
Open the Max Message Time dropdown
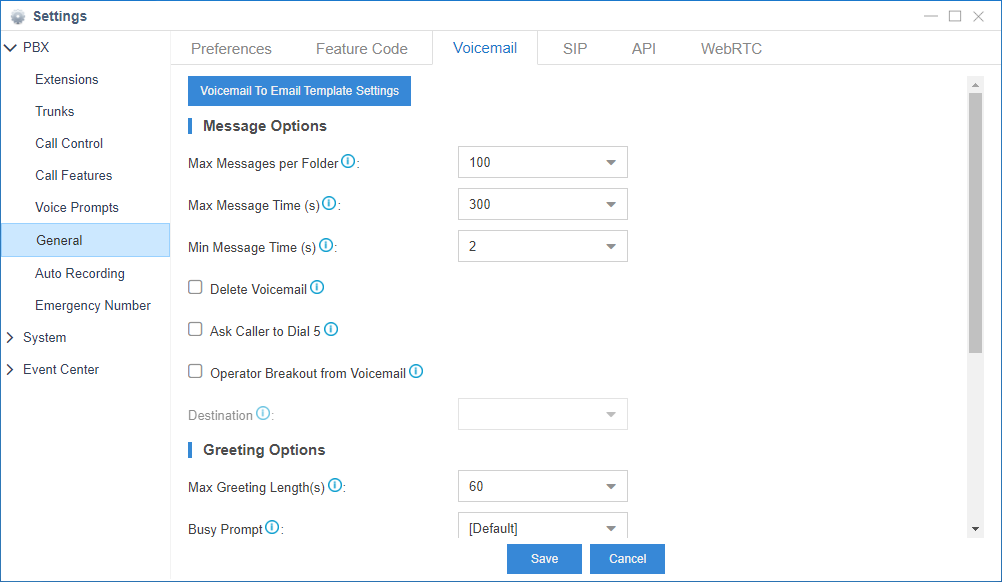542,204
